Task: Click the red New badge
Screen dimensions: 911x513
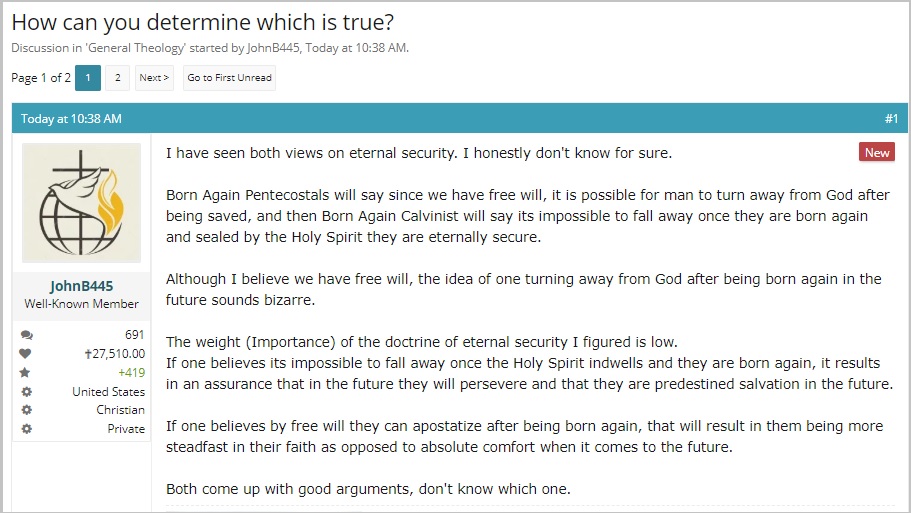Action: click(x=877, y=152)
